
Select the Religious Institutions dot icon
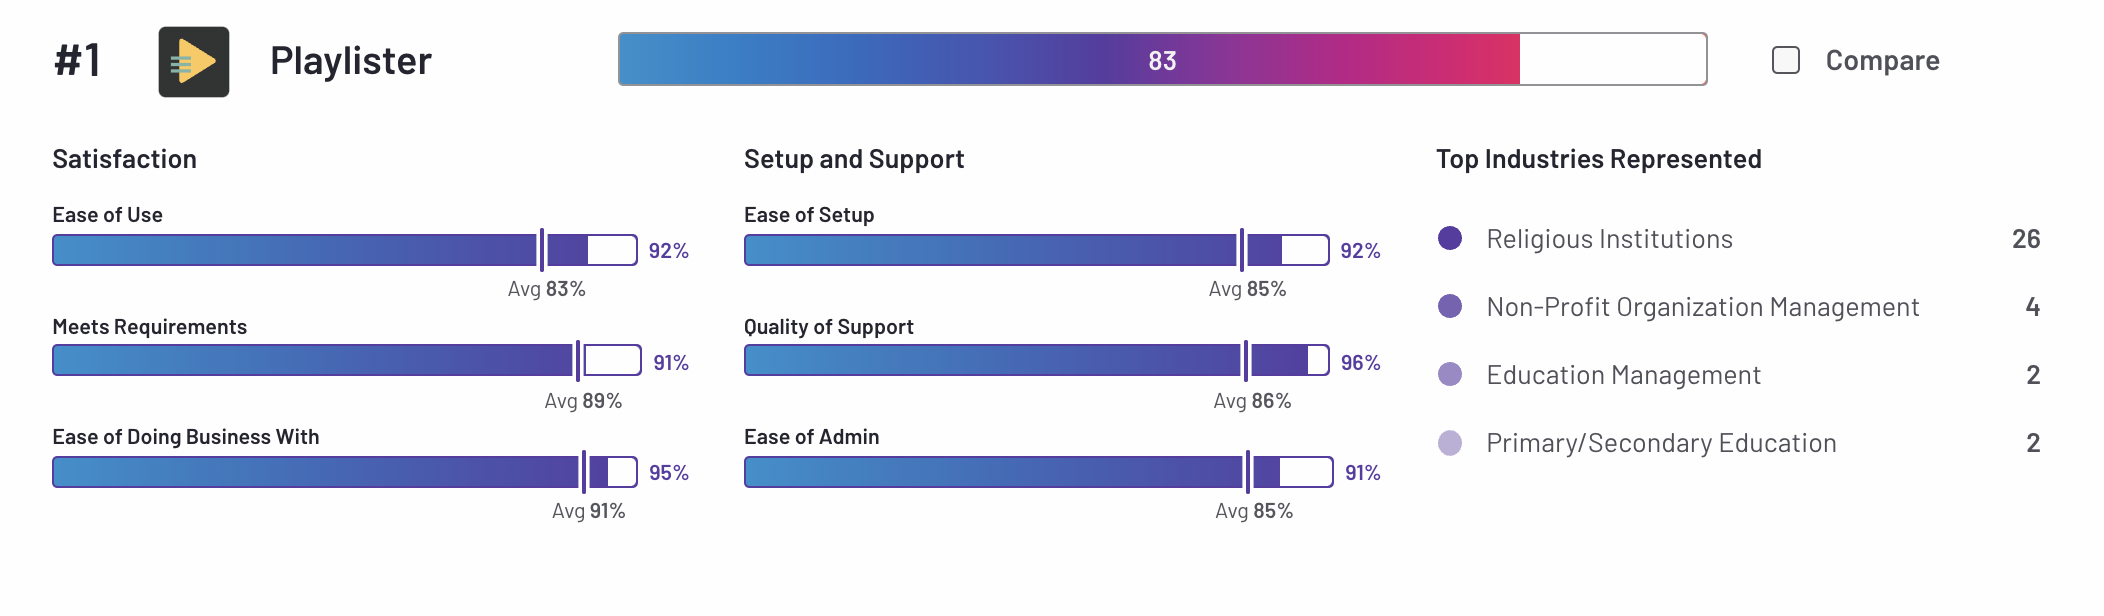point(1450,238)
